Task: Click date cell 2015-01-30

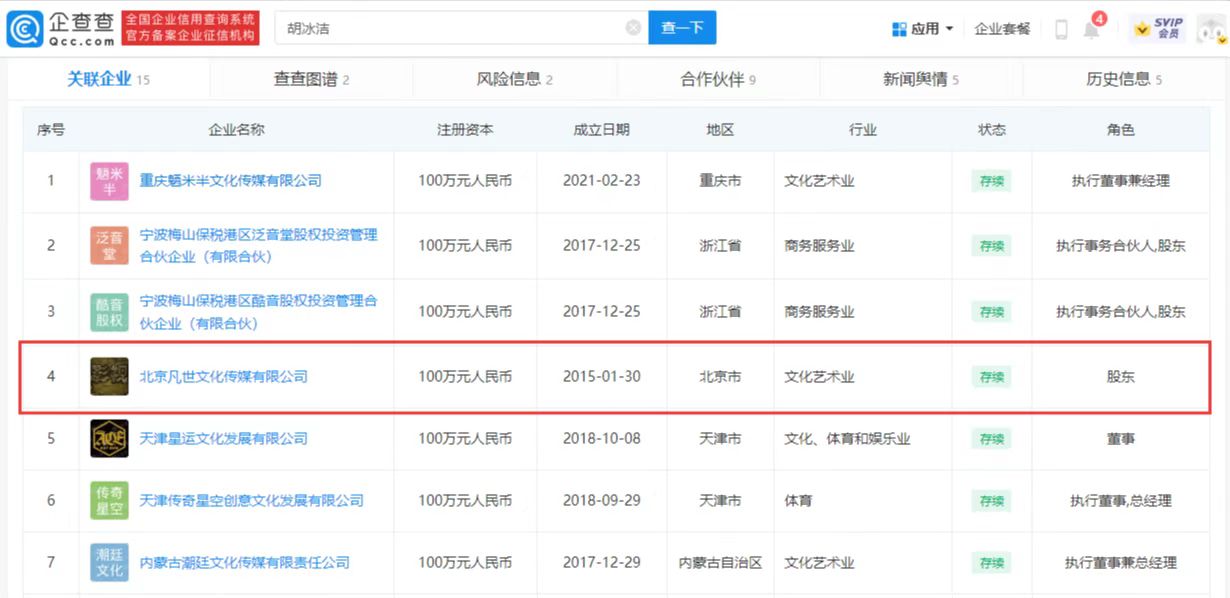Action: point(601,377)
